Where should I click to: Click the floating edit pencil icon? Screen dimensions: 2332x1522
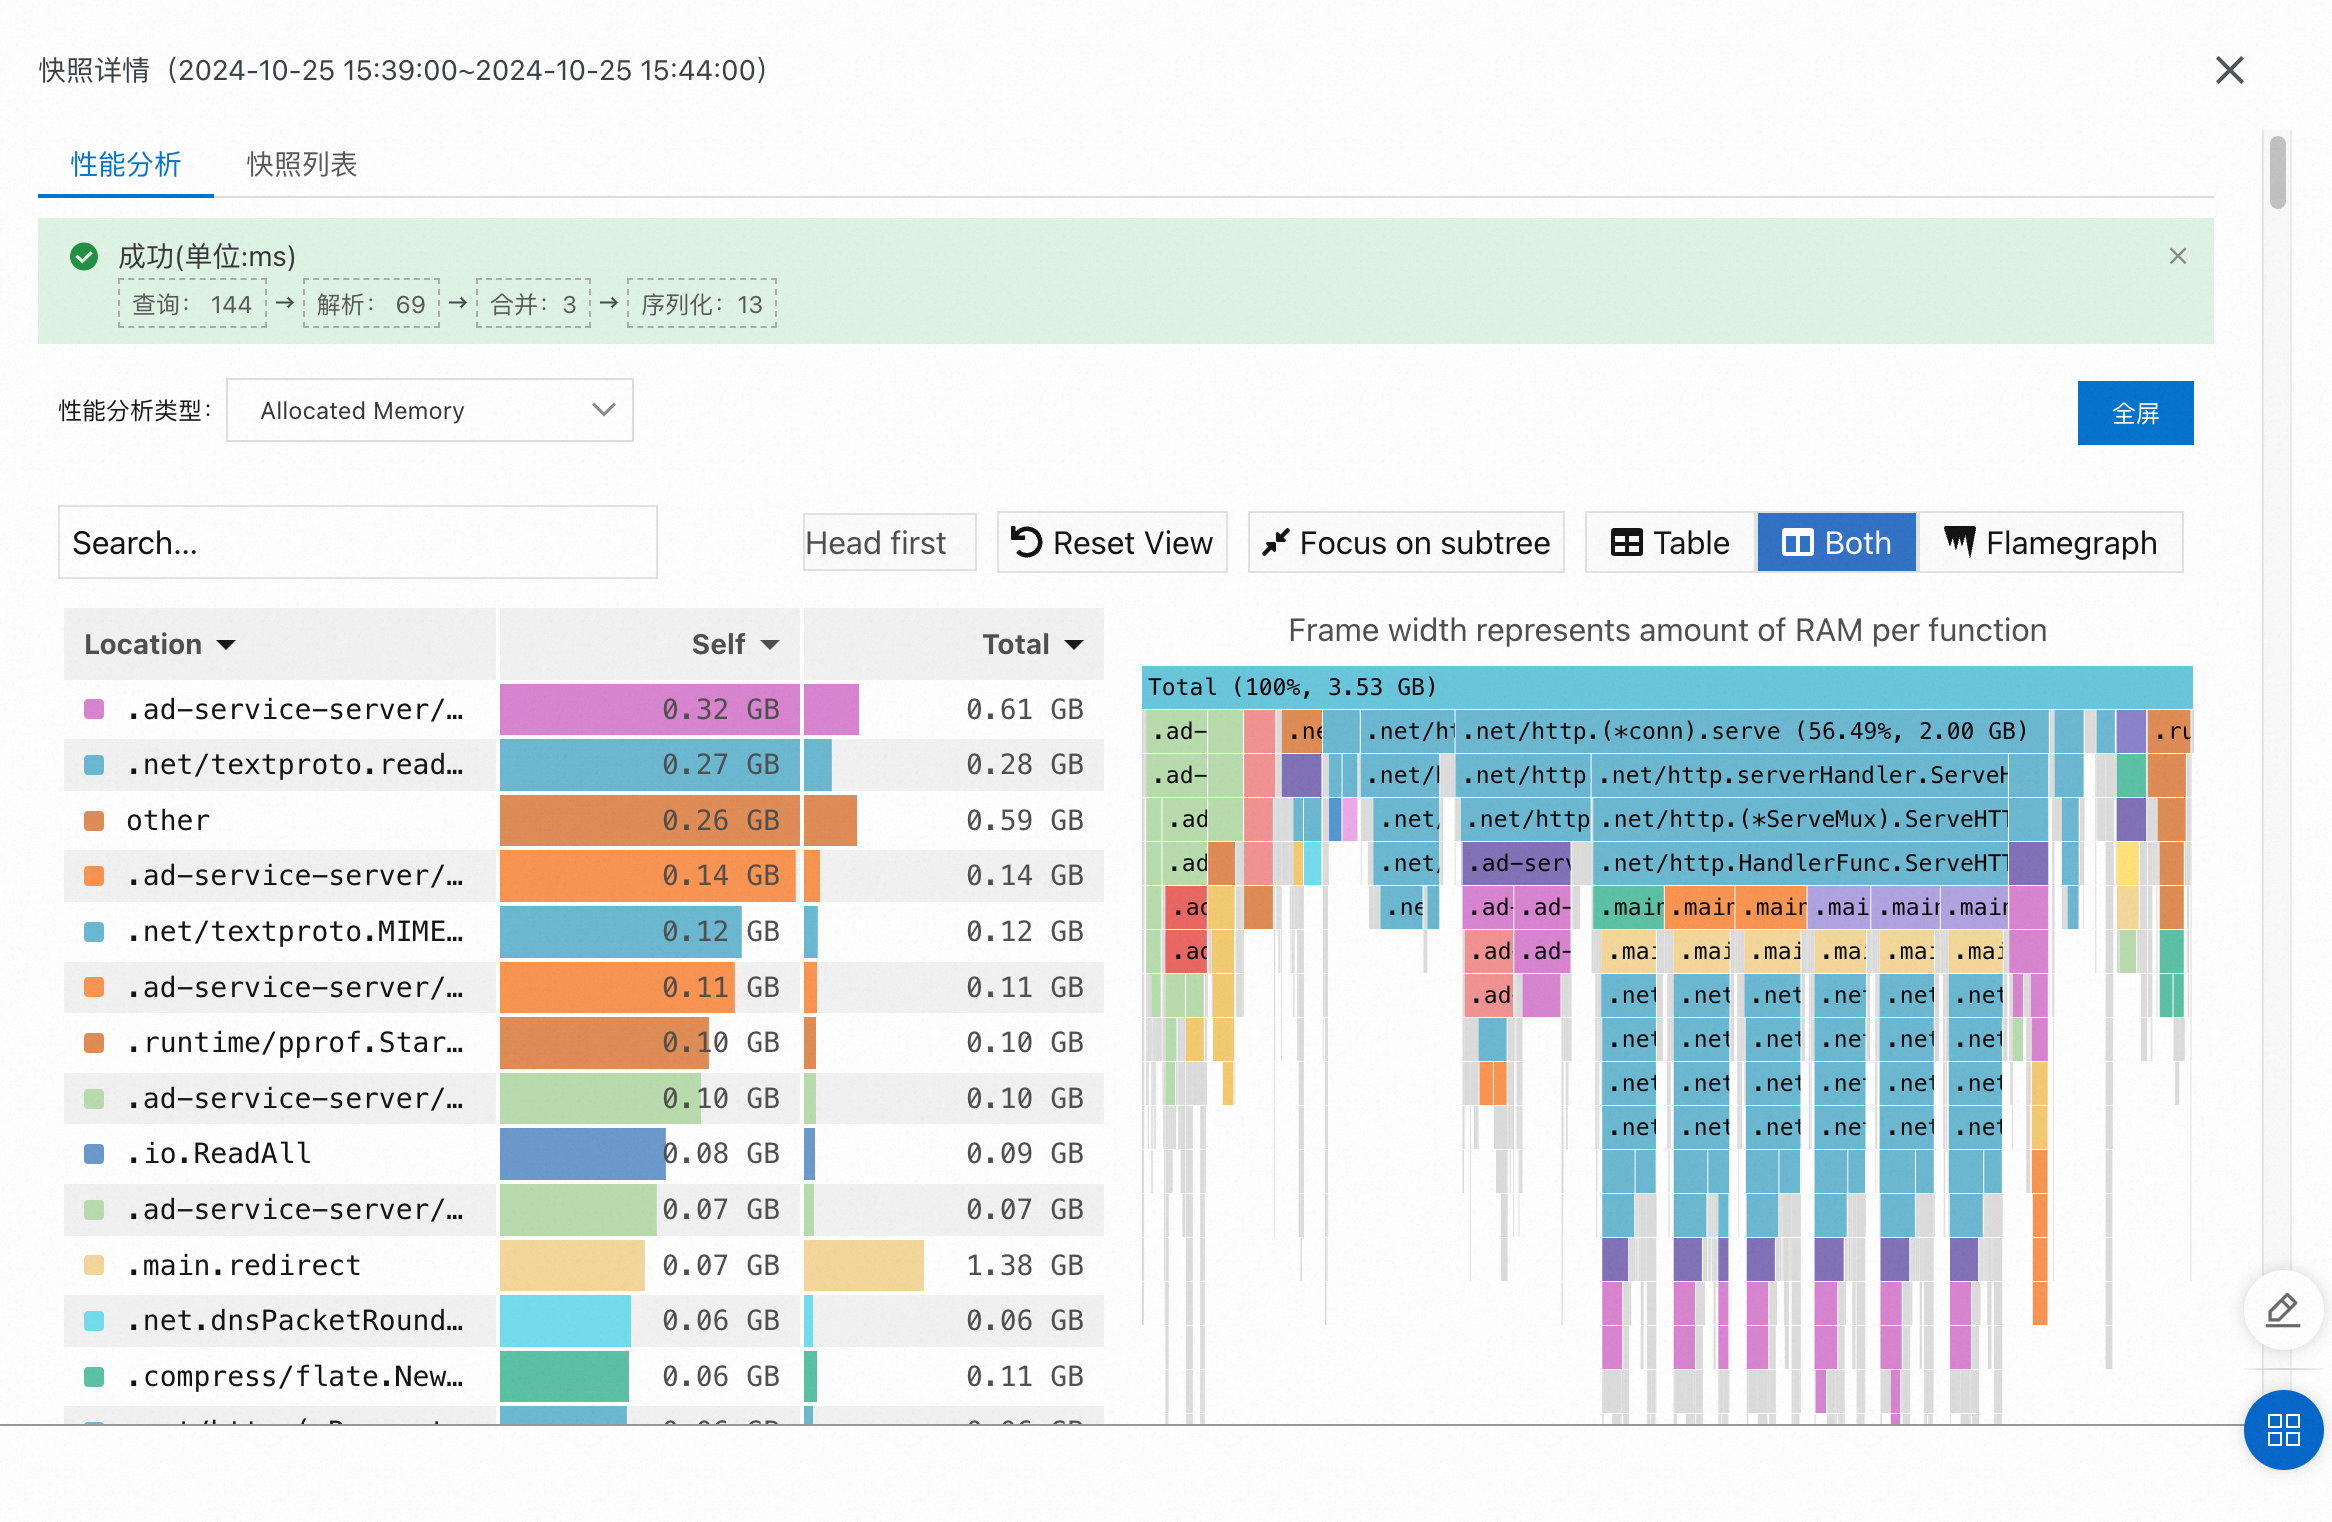(2283, 1309)
